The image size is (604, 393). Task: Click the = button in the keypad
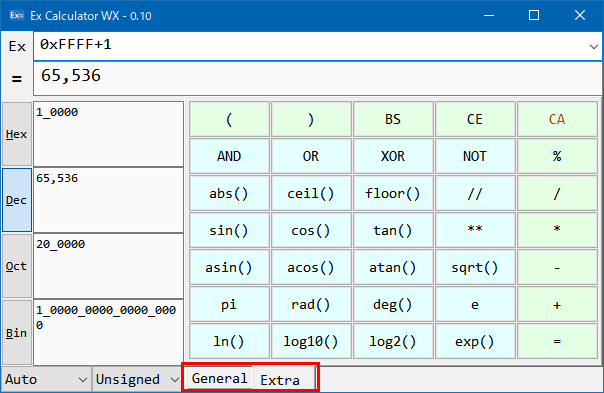click(557, 341)
